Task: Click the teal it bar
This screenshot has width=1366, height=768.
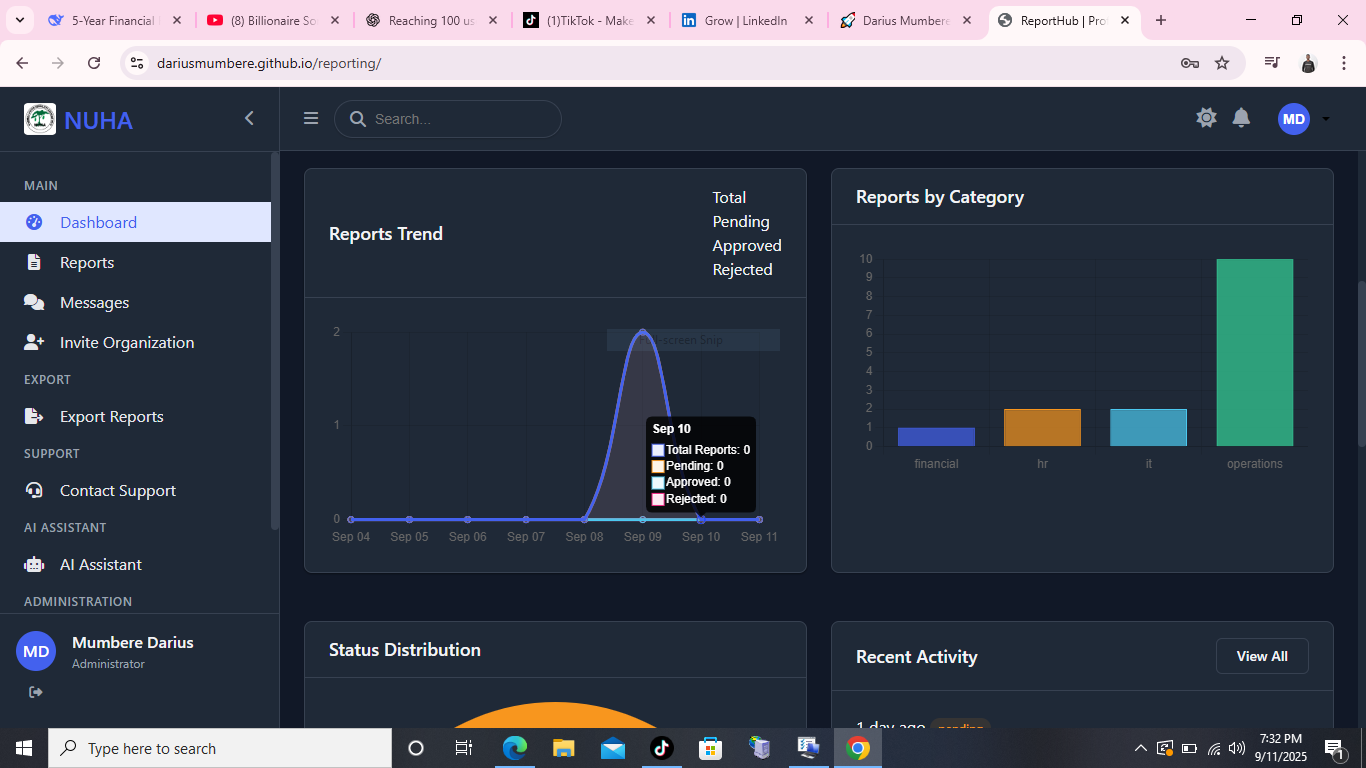Action: 1148,427
